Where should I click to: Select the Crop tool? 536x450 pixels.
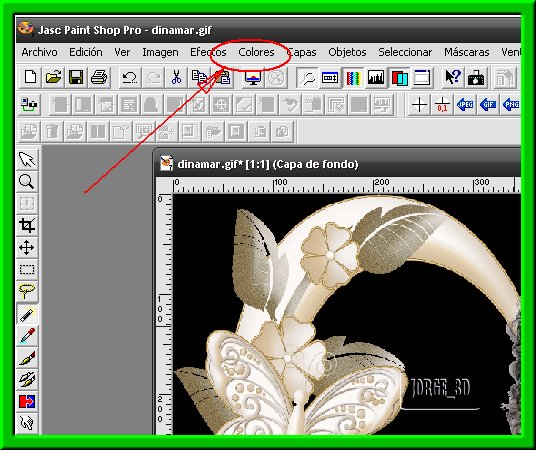tap(27, 225)
